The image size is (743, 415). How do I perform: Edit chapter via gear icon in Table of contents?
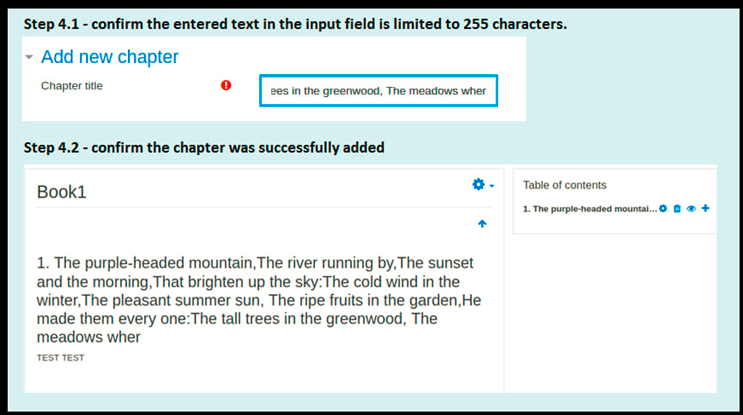click(x=663, y=208)
